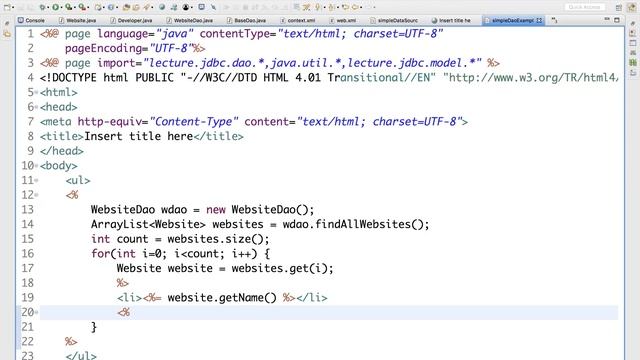Click the Open Type icon

tap(127, 7)
